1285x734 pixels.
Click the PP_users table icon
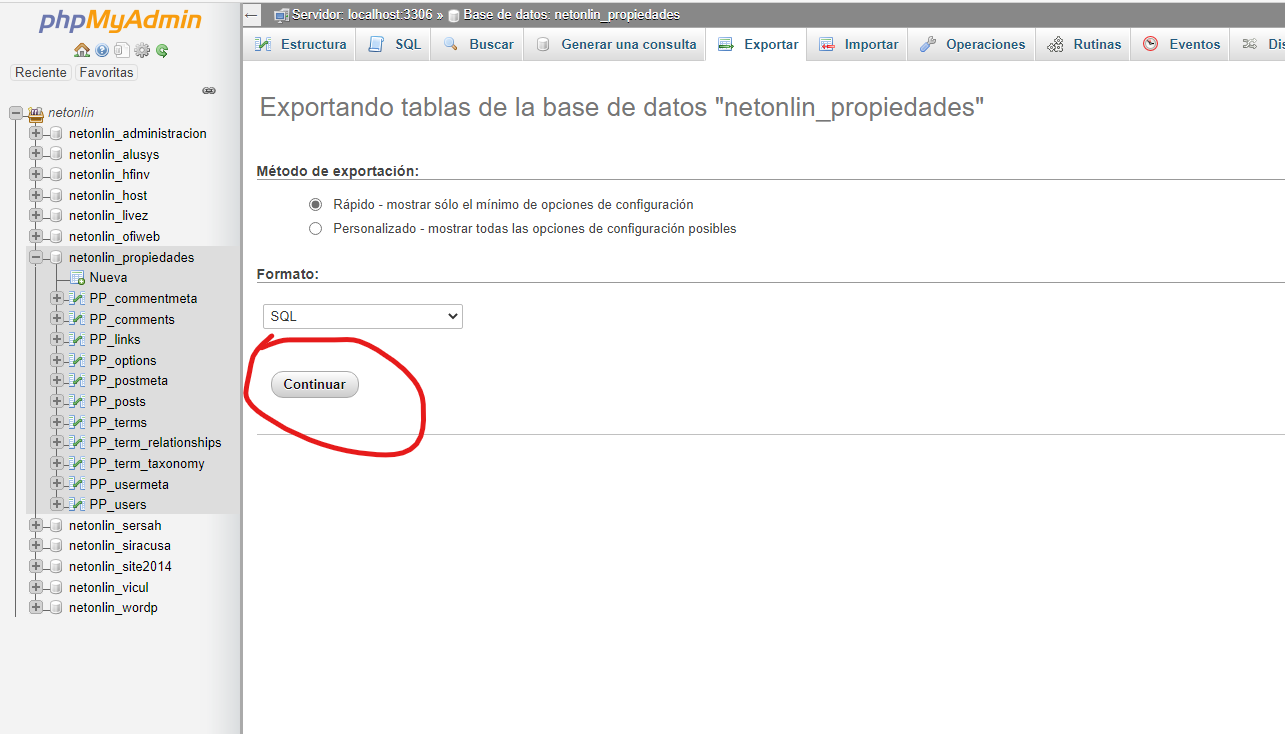pos(77,504)
